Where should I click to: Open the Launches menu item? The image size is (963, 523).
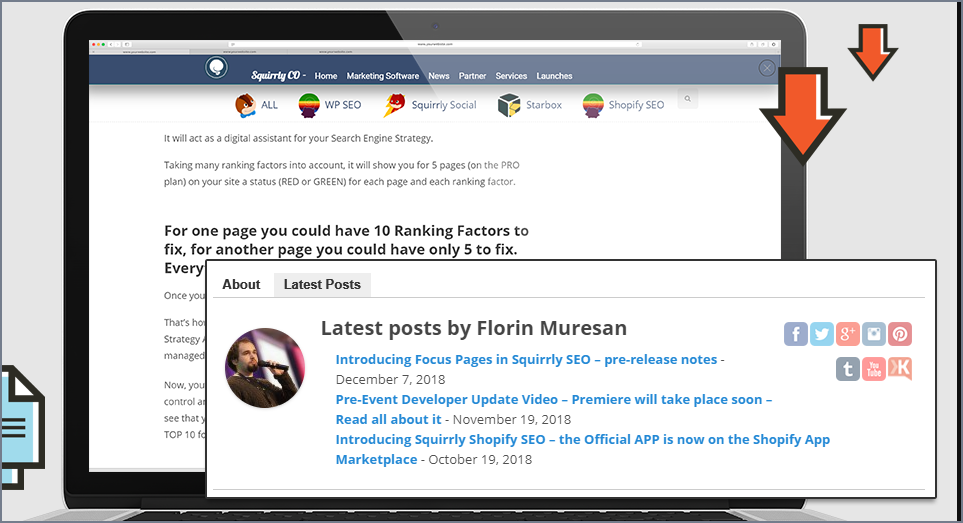coord(554,76)
